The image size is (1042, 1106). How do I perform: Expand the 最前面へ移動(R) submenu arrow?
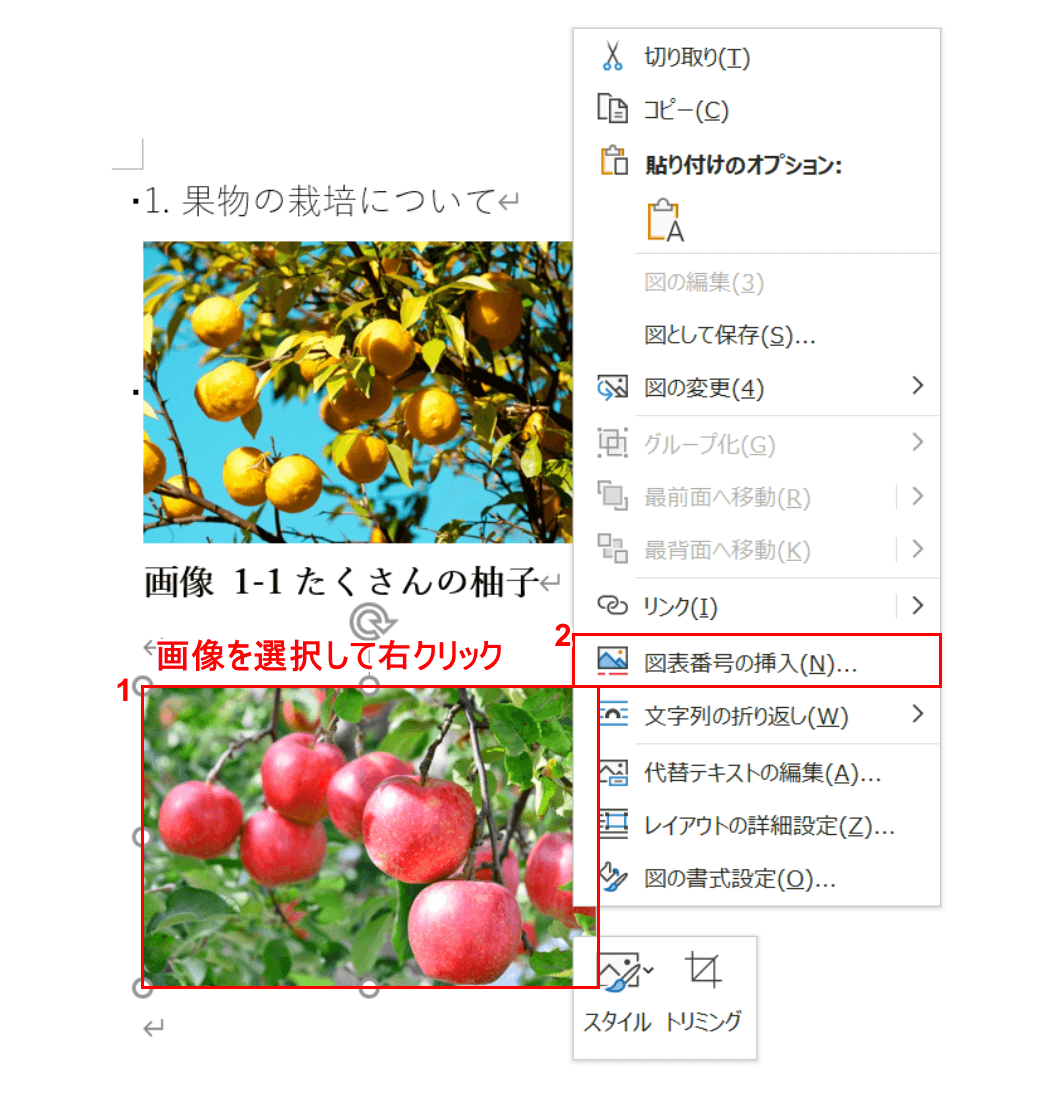point(917,496)
